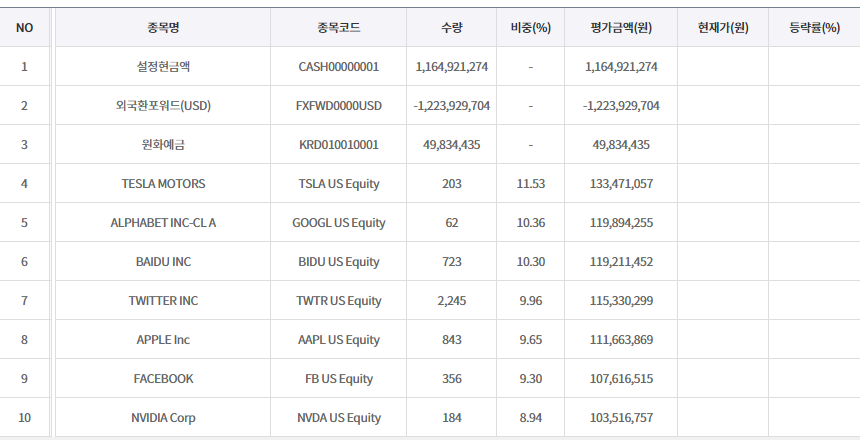
Task: Click the 현재가(원) column header
Action: coord(723,28)
